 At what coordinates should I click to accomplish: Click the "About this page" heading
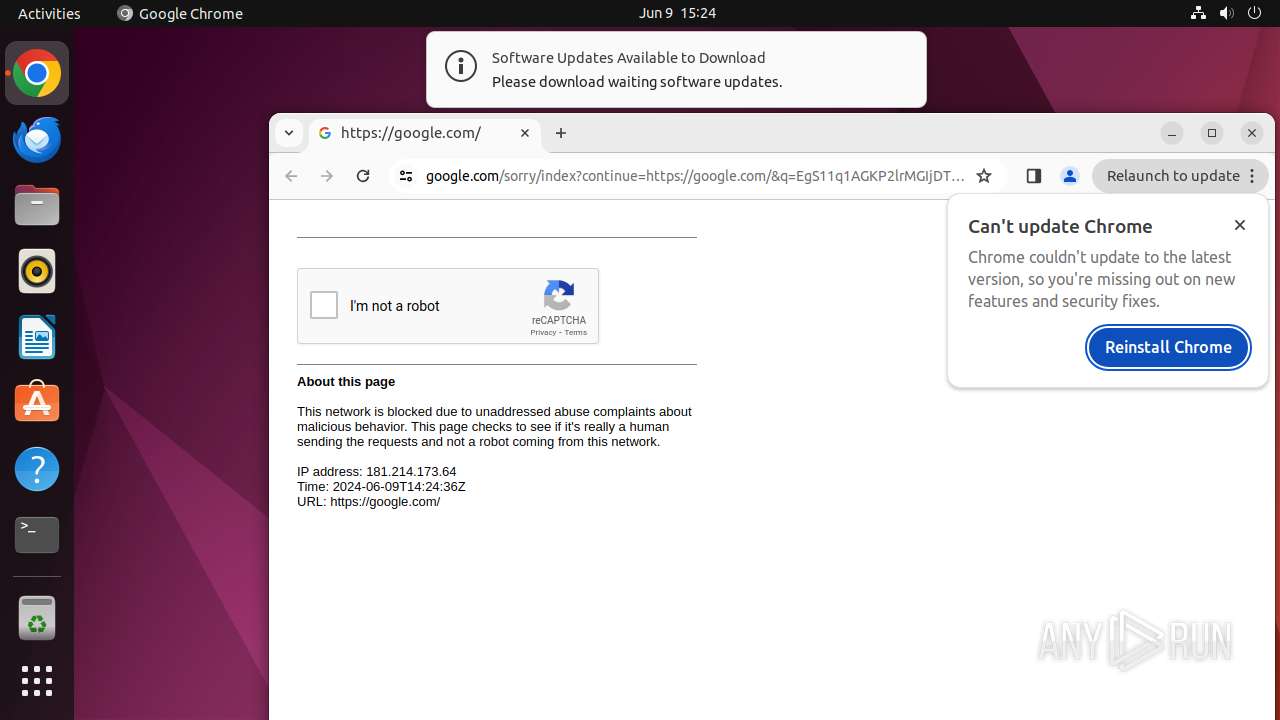coord(346,382)
